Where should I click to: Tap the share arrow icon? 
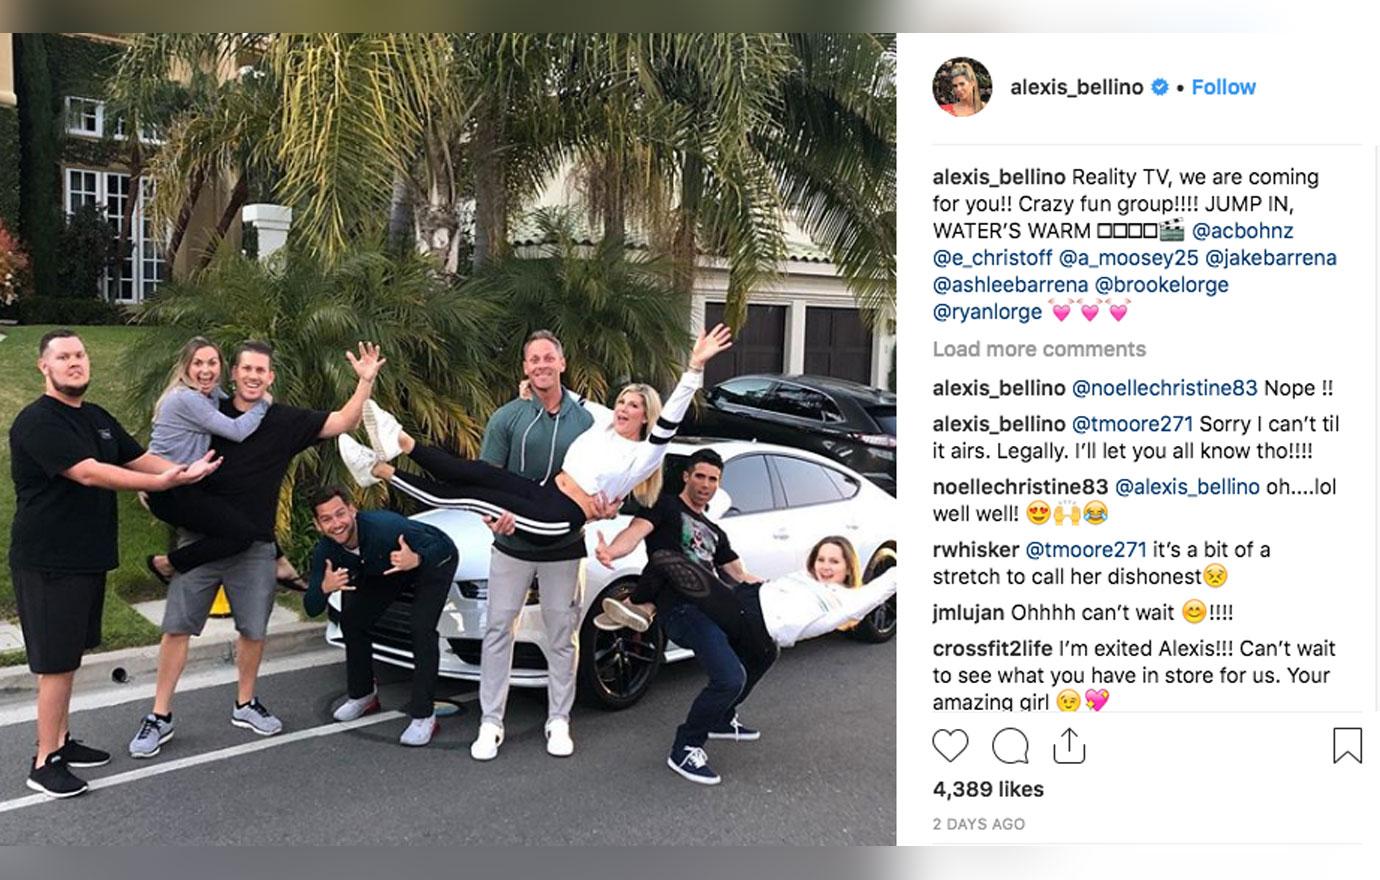pos(1069,745)
